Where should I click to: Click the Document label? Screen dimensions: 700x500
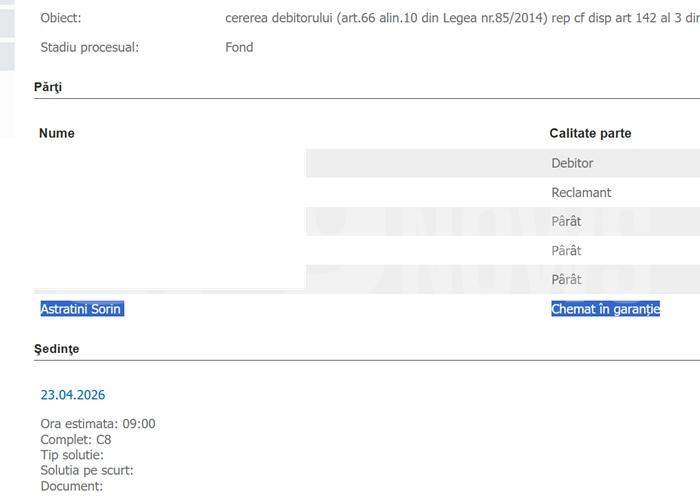(71, 486)
